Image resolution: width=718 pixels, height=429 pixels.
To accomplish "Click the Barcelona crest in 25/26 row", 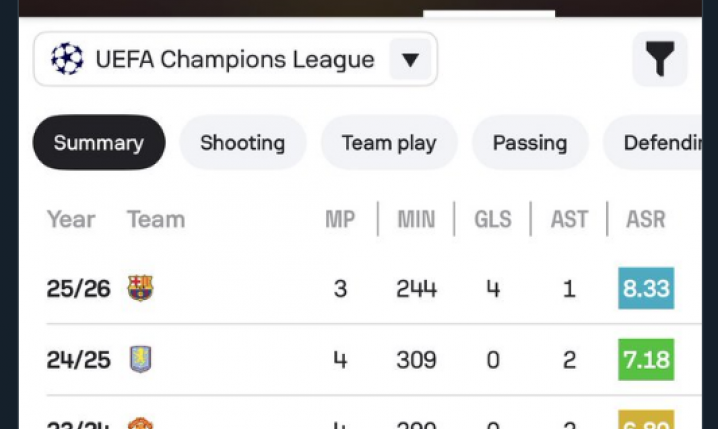I will (141, 289).
